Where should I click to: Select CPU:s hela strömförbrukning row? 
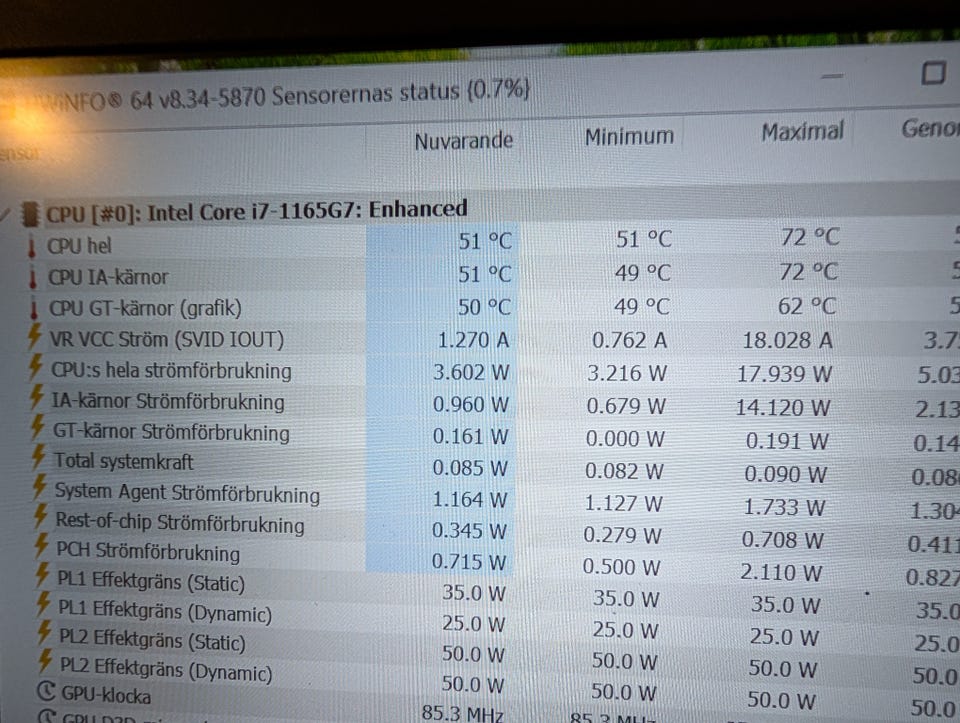[x=480, y=372]
